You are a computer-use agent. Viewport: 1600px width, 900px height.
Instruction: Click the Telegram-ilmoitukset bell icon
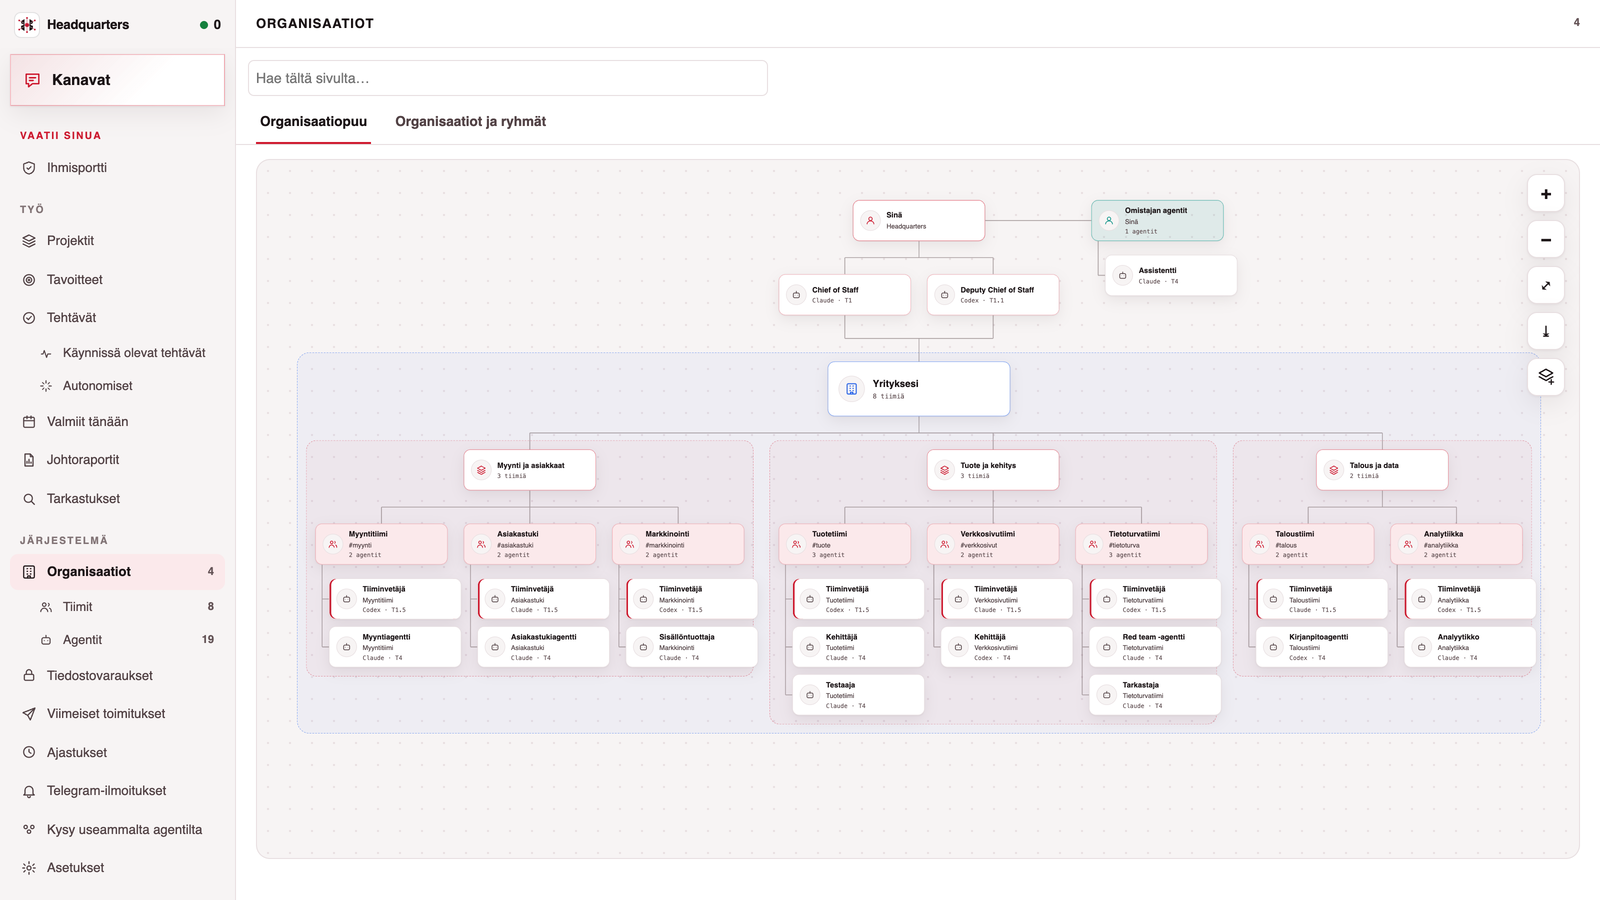tap(29, 791)
